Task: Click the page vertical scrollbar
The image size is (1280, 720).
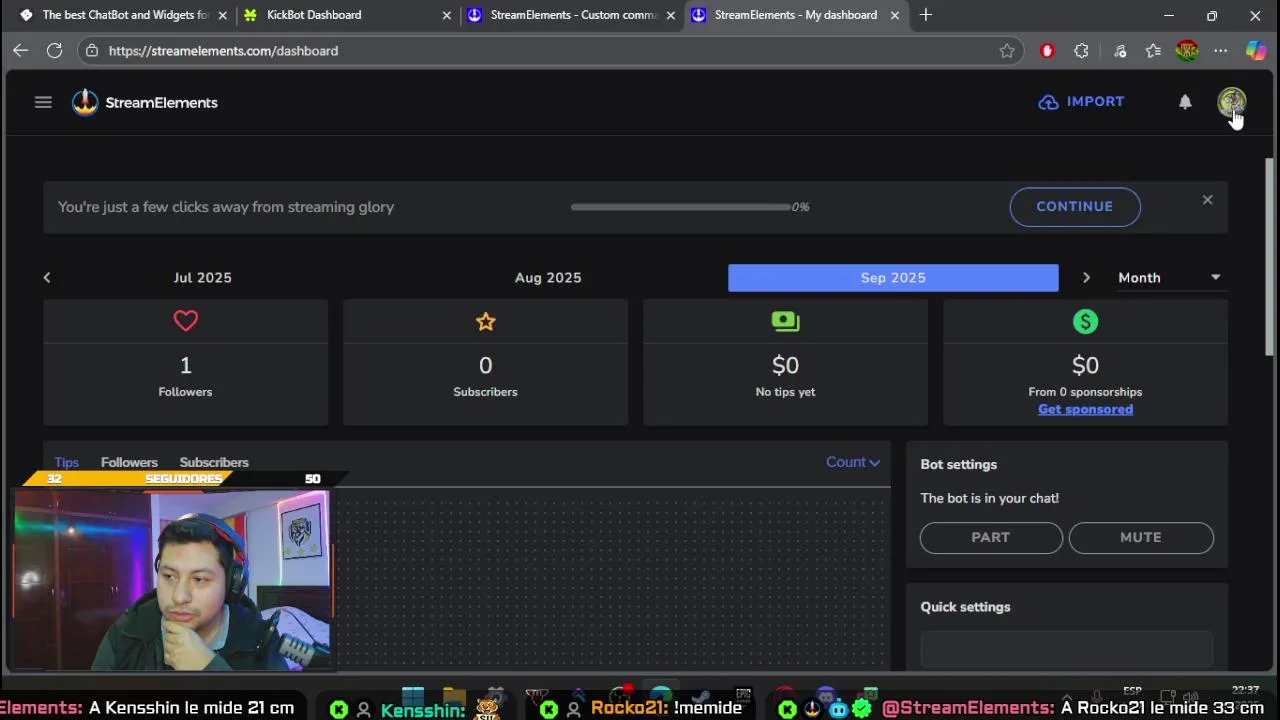Action: pos(1271,255)
